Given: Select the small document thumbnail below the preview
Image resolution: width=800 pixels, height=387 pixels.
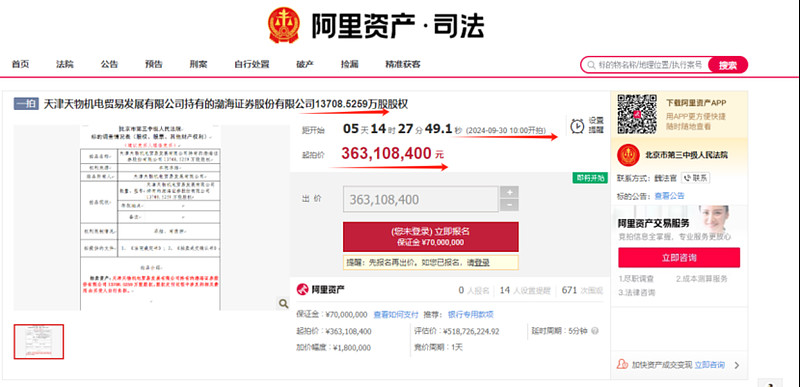Looking at the screenshot, I should tap(39, 342).
